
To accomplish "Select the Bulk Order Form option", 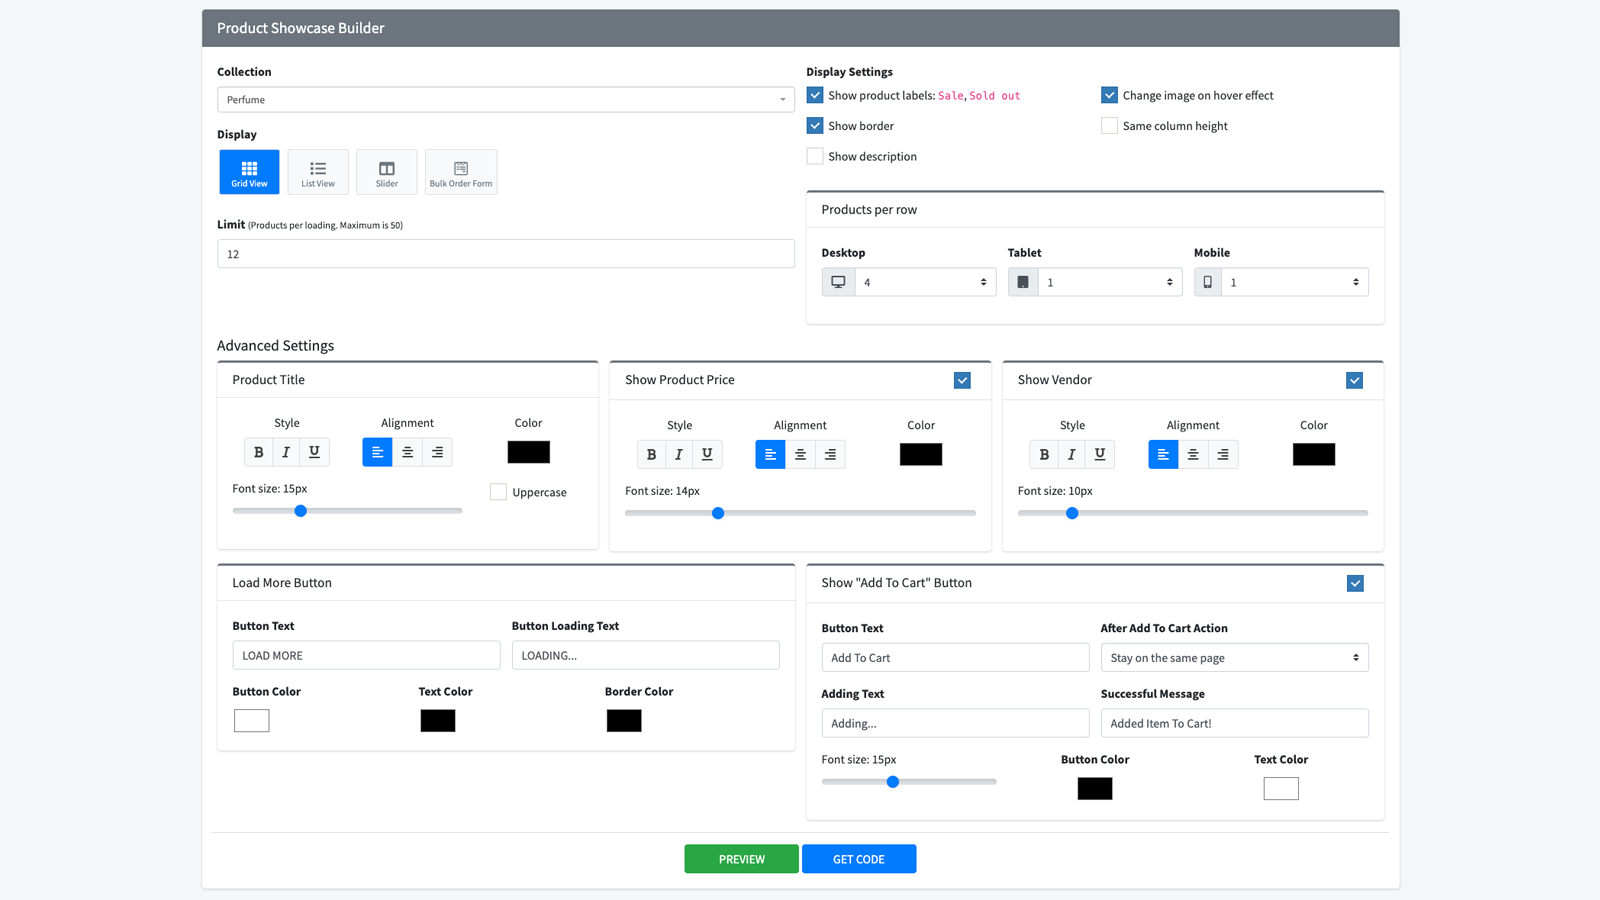I will (x=461, y=171).
